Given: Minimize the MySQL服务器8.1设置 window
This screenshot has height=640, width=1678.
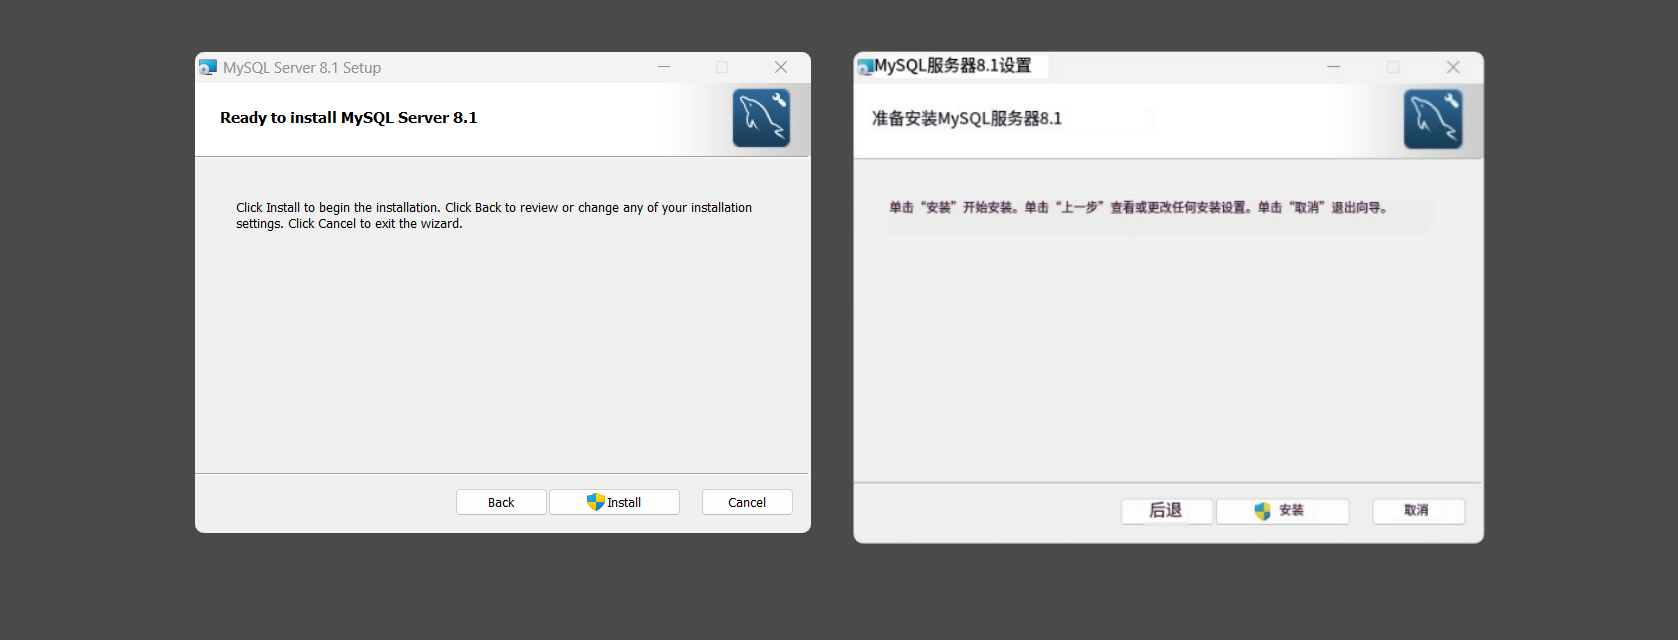Looking at the screenshot, I should [1333, 67].
